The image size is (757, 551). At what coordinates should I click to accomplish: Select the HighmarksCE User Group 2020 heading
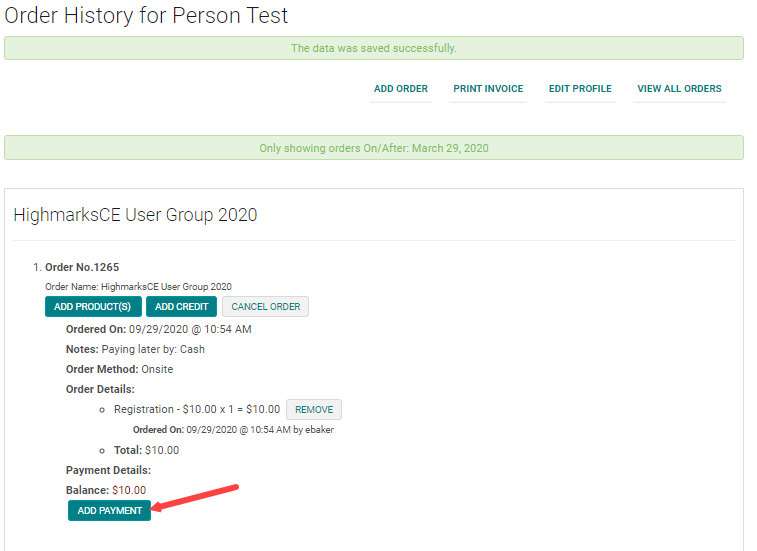click(x=135, y=215)
